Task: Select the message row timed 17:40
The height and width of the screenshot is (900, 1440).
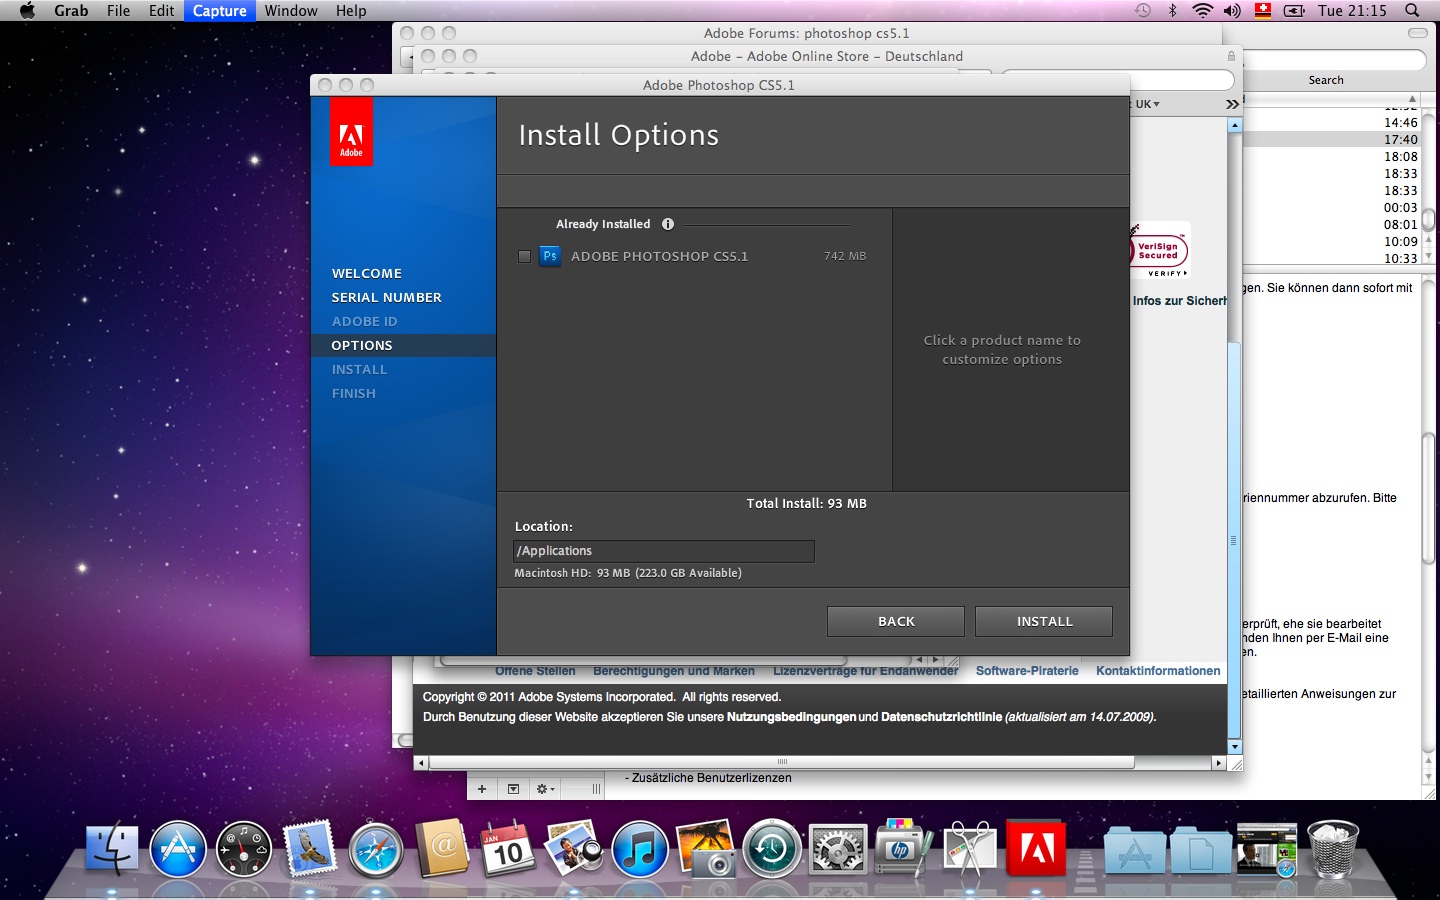Action: pos(1330,140)
